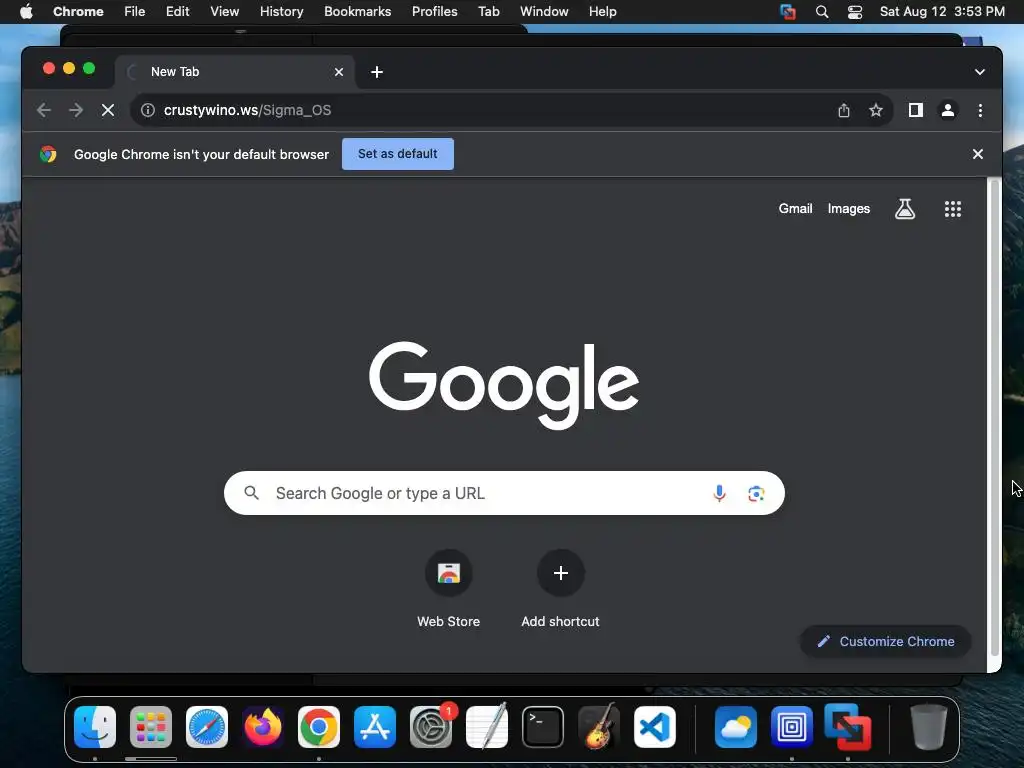
Task: Toggle the Chrome side panel icon
Action: 916,110
